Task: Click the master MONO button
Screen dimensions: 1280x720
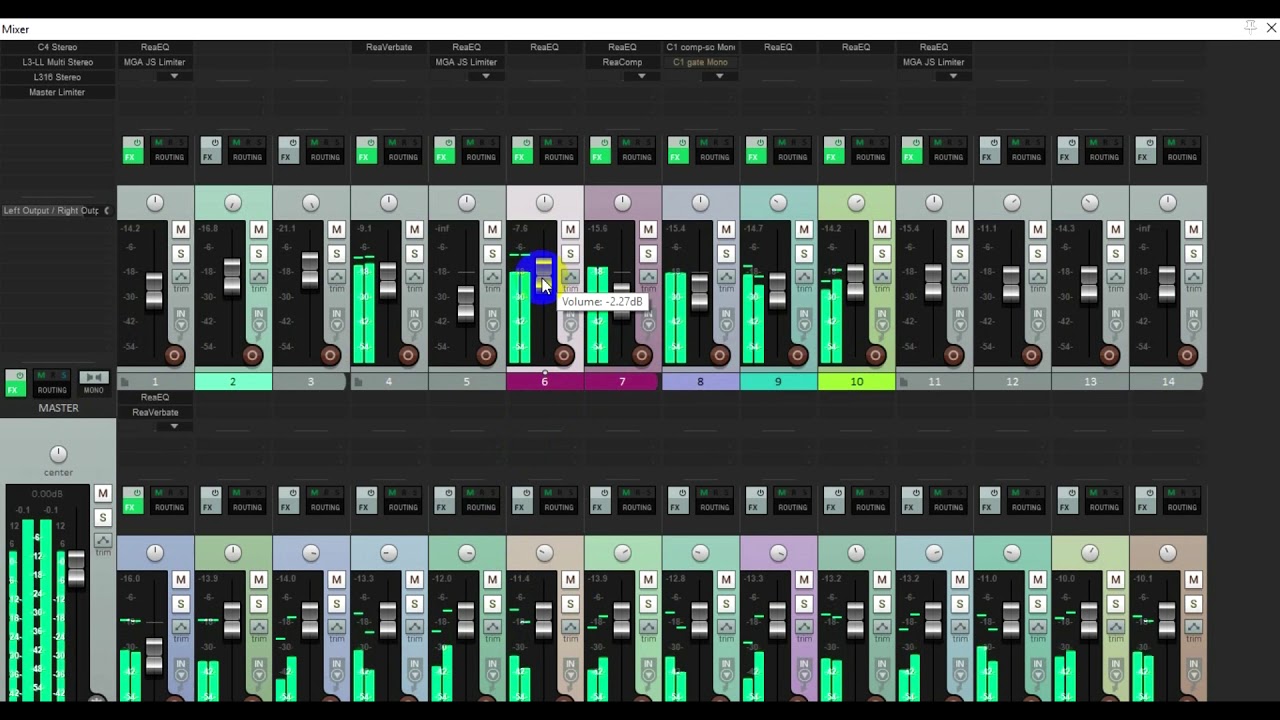Action: [x=93, y=383]
